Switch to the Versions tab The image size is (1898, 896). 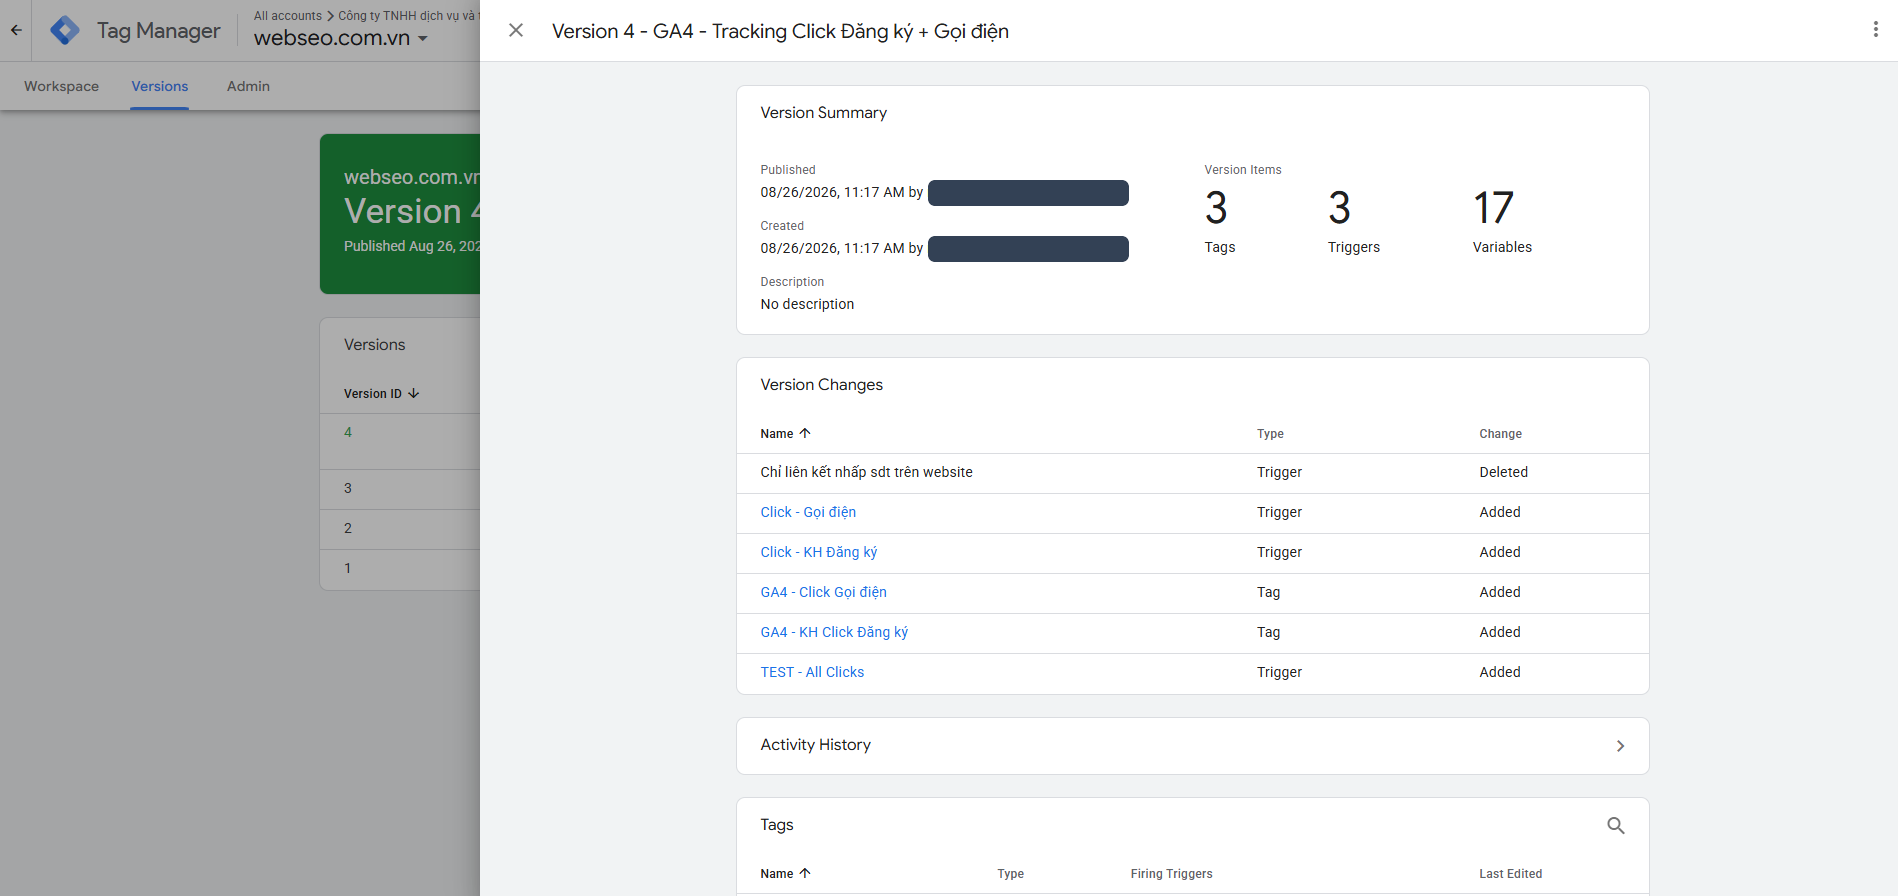pos(159,86)
